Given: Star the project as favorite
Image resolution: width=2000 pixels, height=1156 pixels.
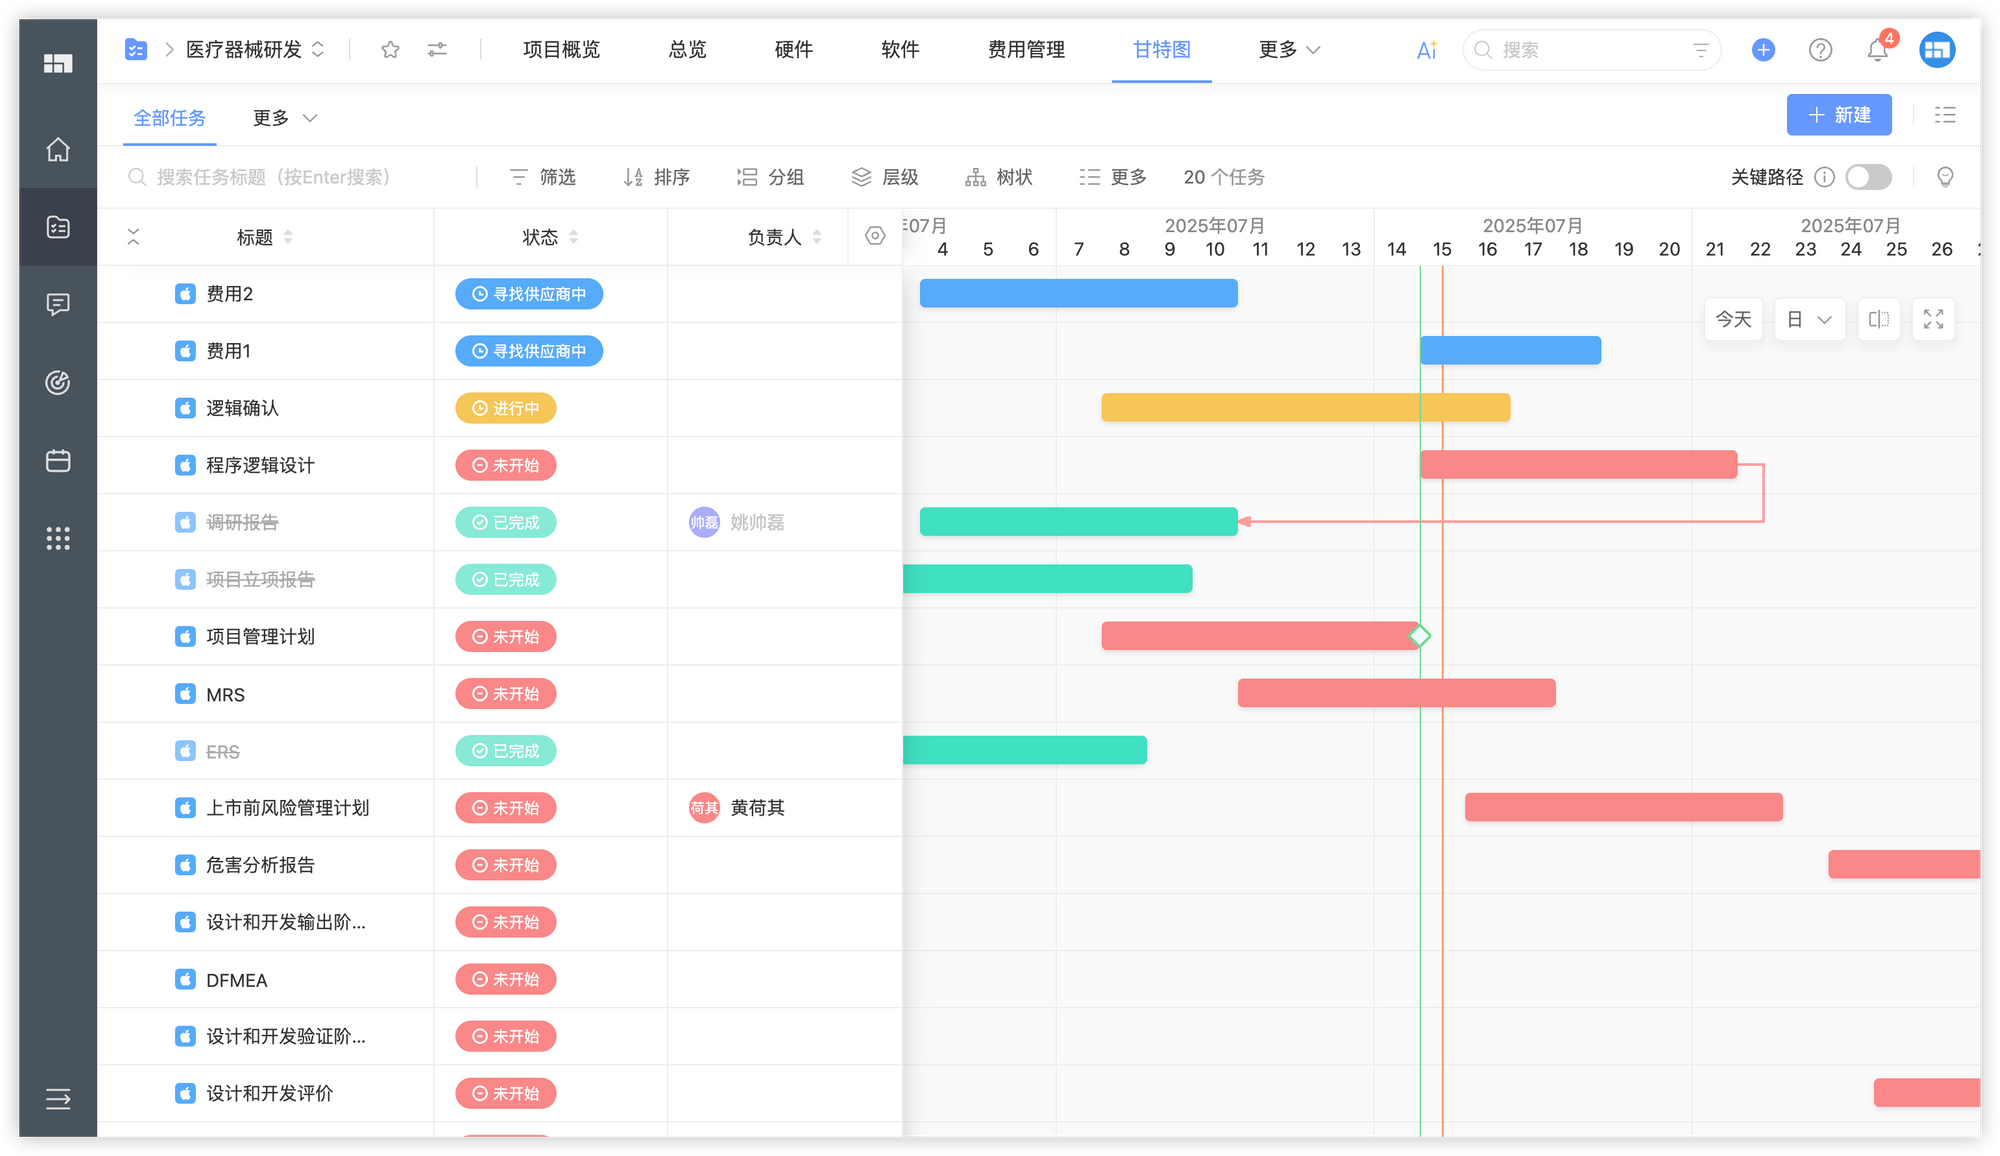Looking at the screenshot, I should 390,50.
